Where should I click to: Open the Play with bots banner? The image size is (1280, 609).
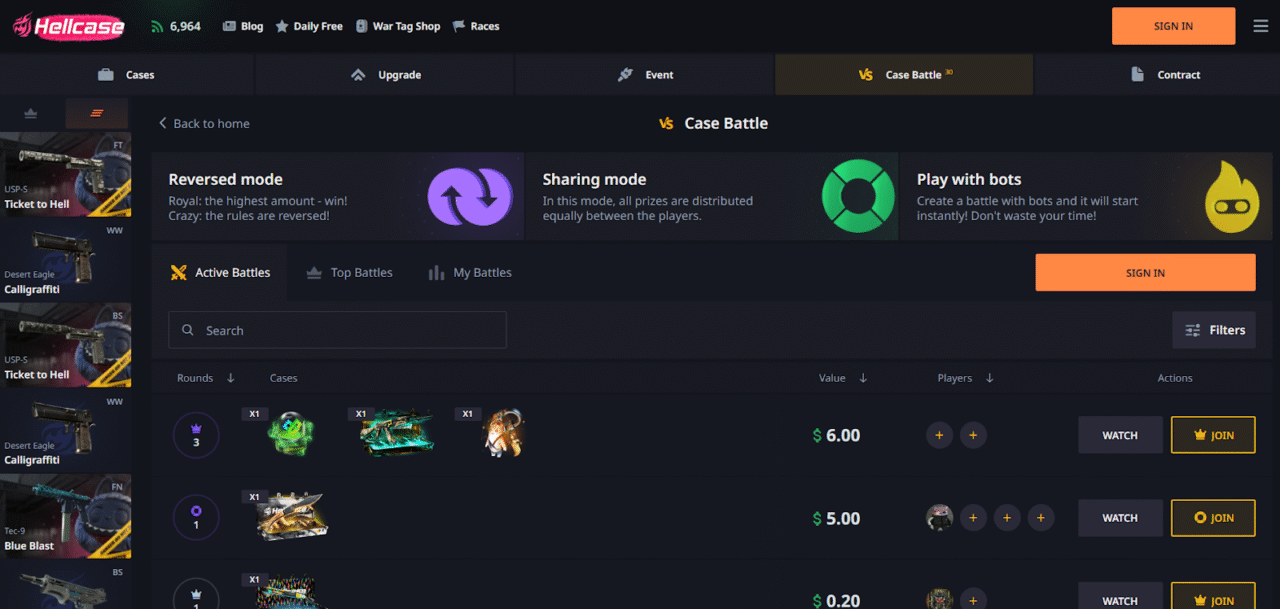[1086, 196]
